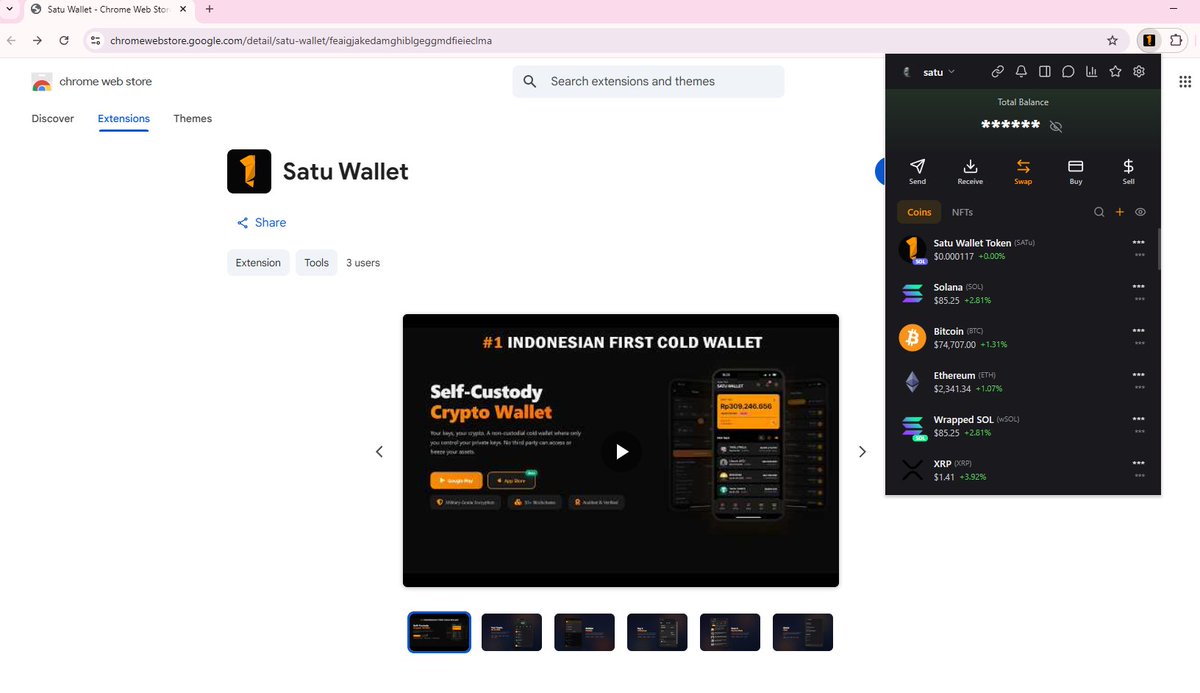This screenshot has width=1200, height=693.
Task: Click the Extension category chip
Action: [x=258, y=263]
